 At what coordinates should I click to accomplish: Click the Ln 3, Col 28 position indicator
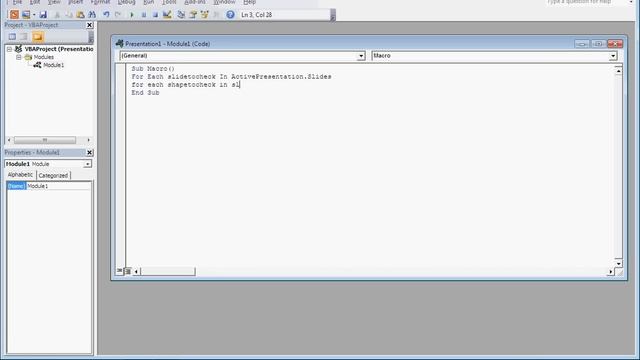pos(257,15)
